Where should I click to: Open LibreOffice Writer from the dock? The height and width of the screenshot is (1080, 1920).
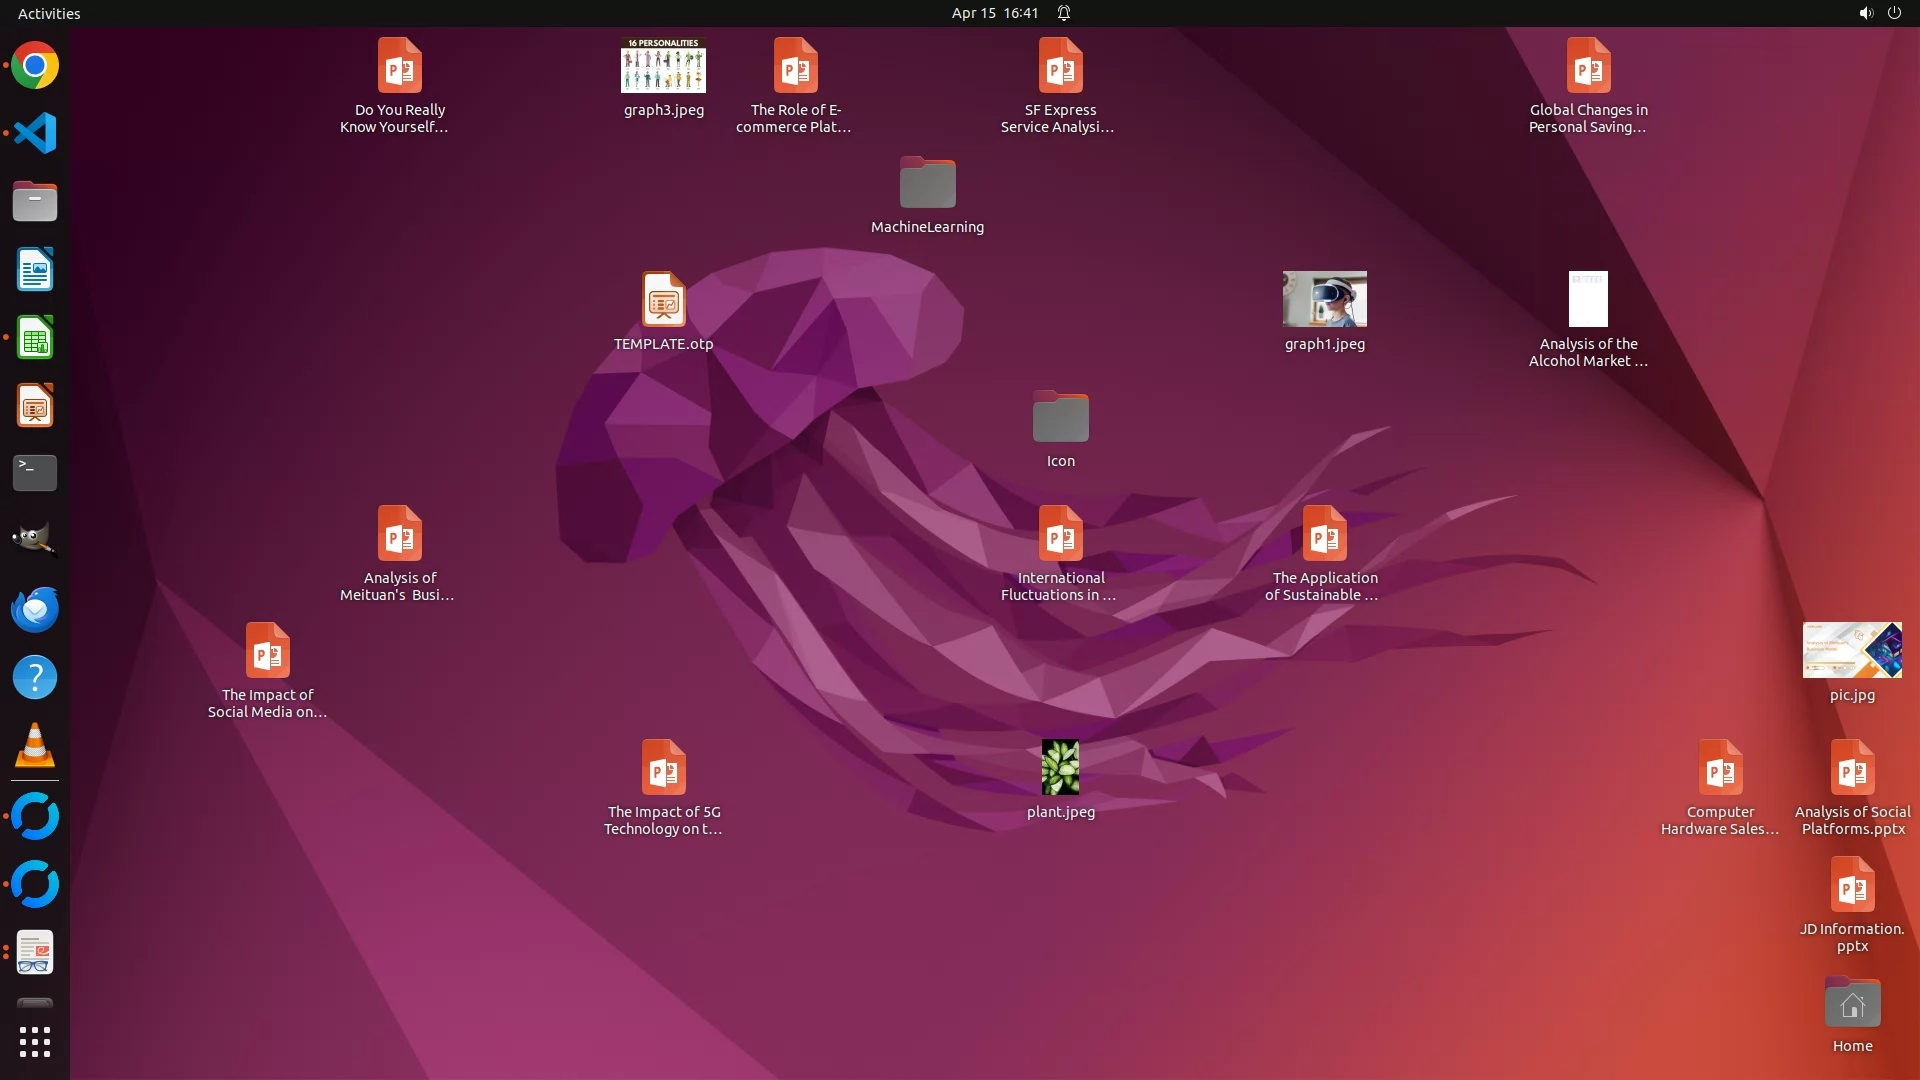tap(35, 270)
